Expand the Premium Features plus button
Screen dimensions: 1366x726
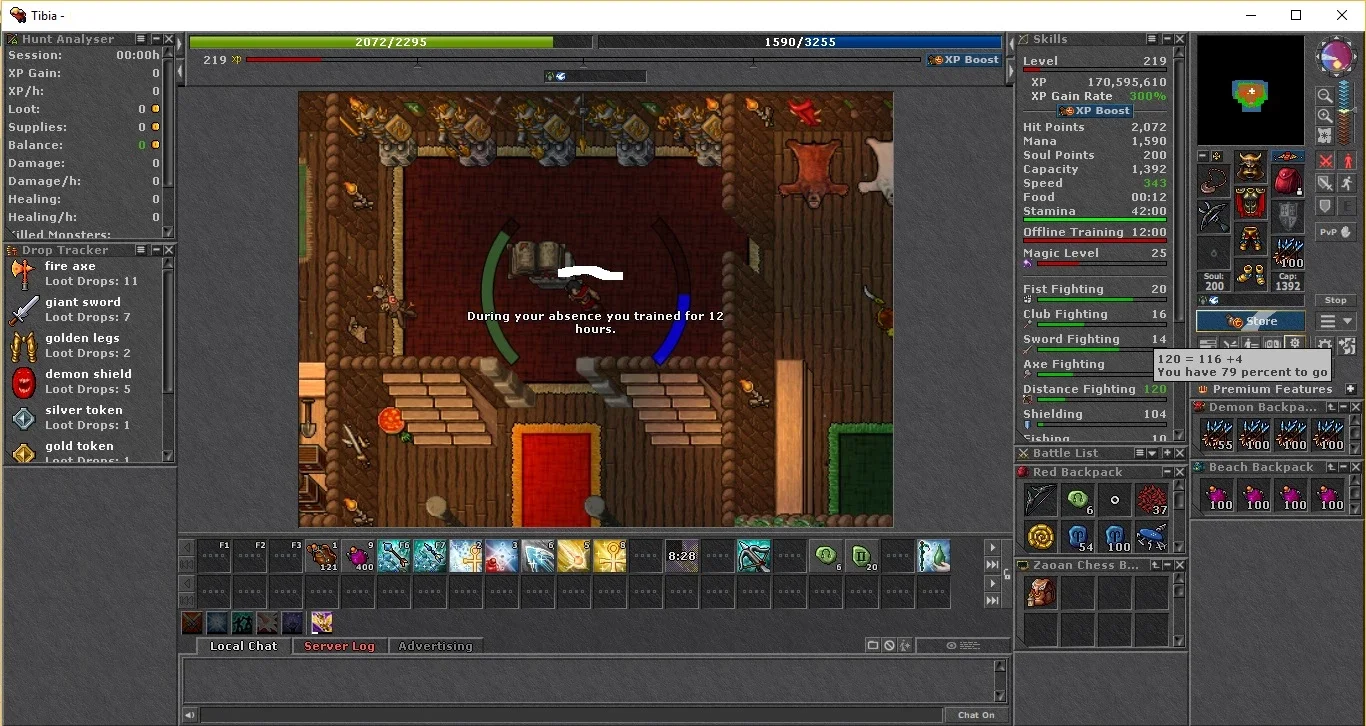(1350, 389)
